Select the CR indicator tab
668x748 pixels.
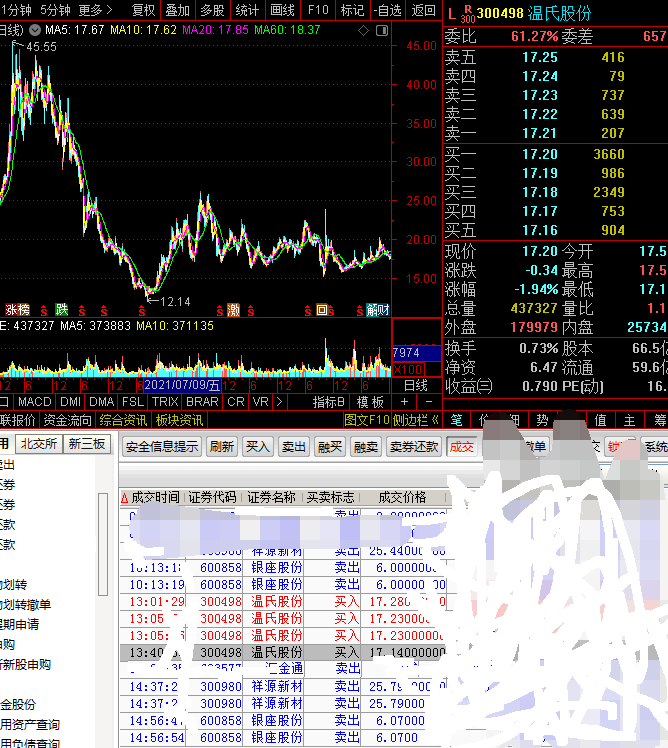[236, 402]
